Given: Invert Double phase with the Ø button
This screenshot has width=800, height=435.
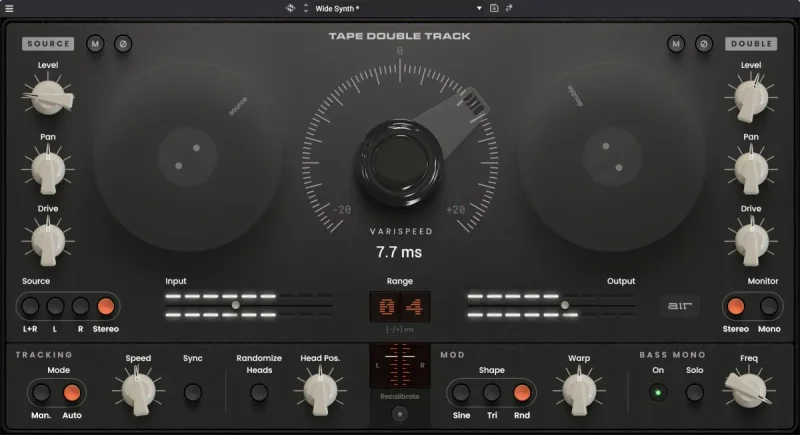Looking at the screenshot, I should coord(704,44).
